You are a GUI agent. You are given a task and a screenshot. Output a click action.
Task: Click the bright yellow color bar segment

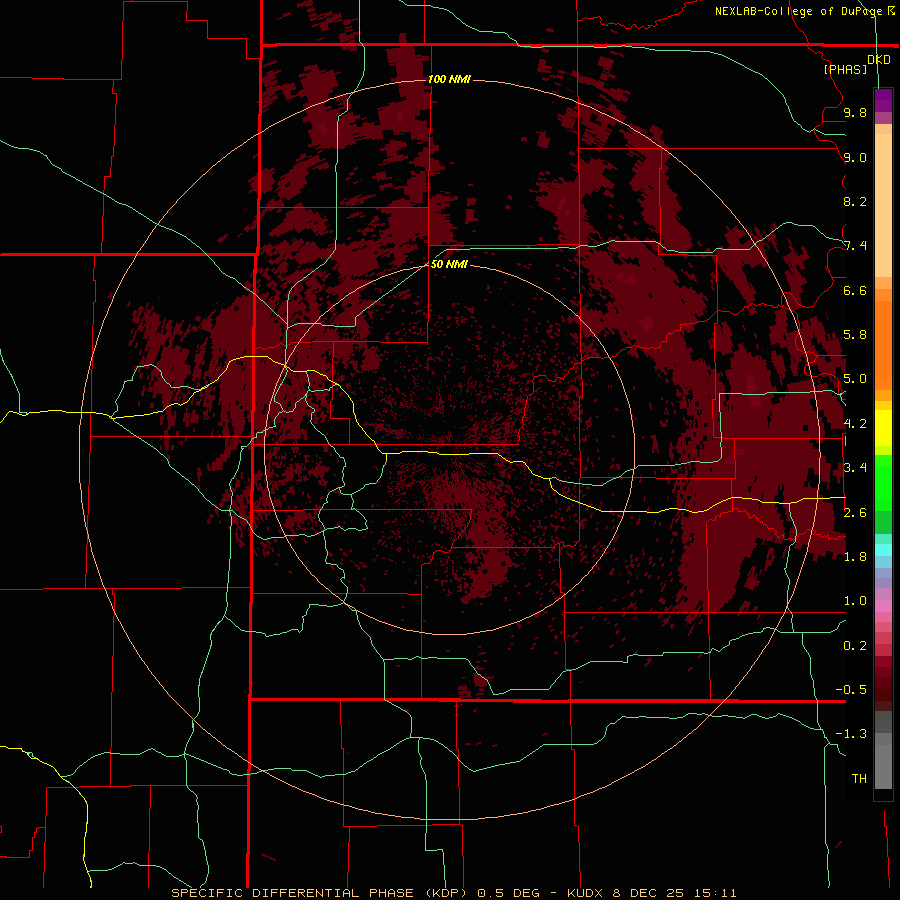[x=883, y=428]
